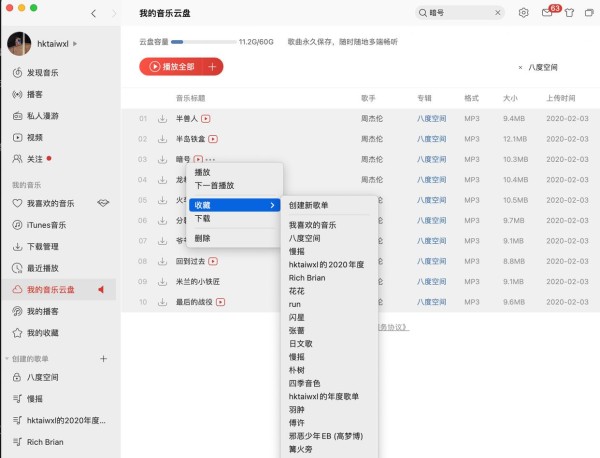Play MV for 回到过去
Viewport: 600px width, 458px height.
pos(213,261)
